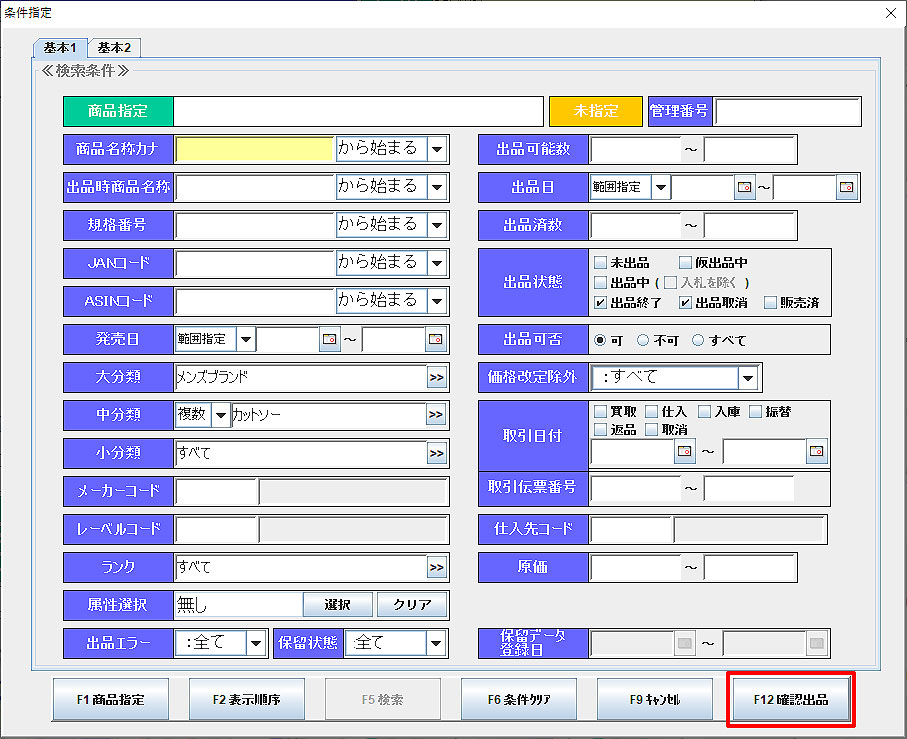
Task: Click the F6 条件クリア button
Action: [518, 700]
